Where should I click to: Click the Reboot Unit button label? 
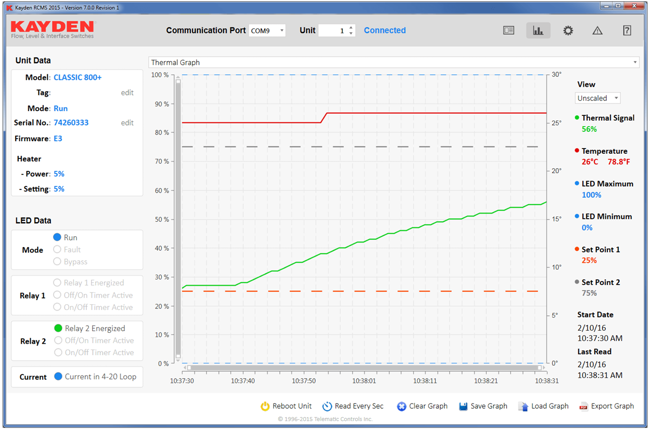[x=292, y=406]
